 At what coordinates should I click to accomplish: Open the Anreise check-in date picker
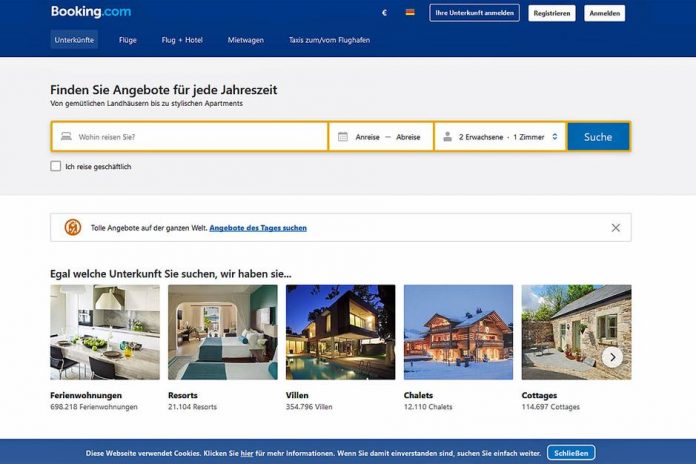pyautogui.click(x=368, y=137)
